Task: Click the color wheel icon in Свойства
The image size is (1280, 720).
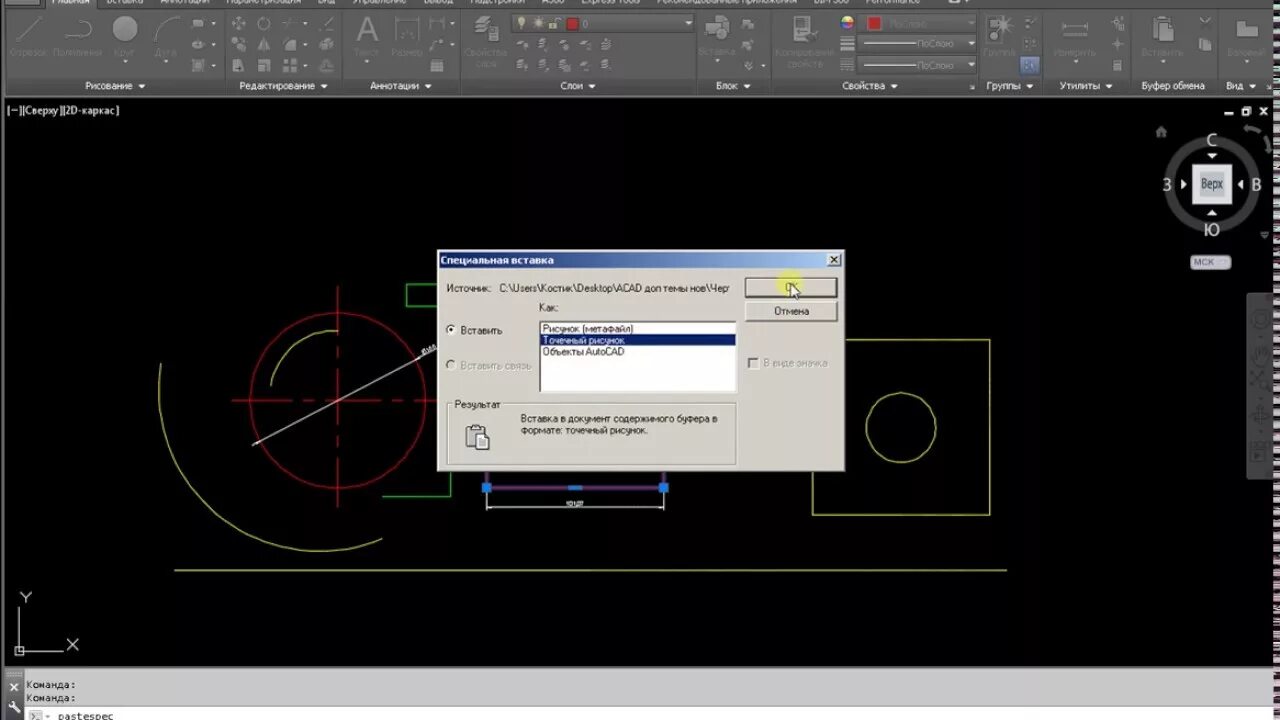Action: click(x=848, y=22)
